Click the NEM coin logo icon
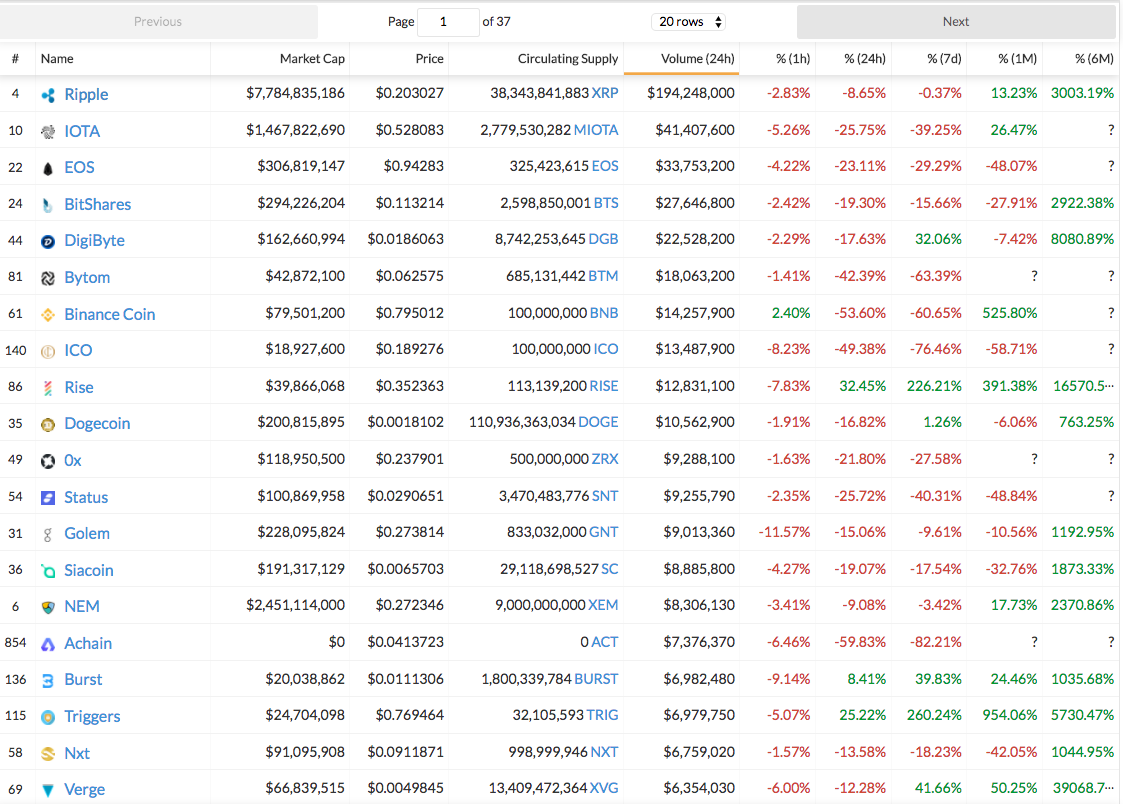This screenshot has height=804, width=1123. (x=48, y=607)
